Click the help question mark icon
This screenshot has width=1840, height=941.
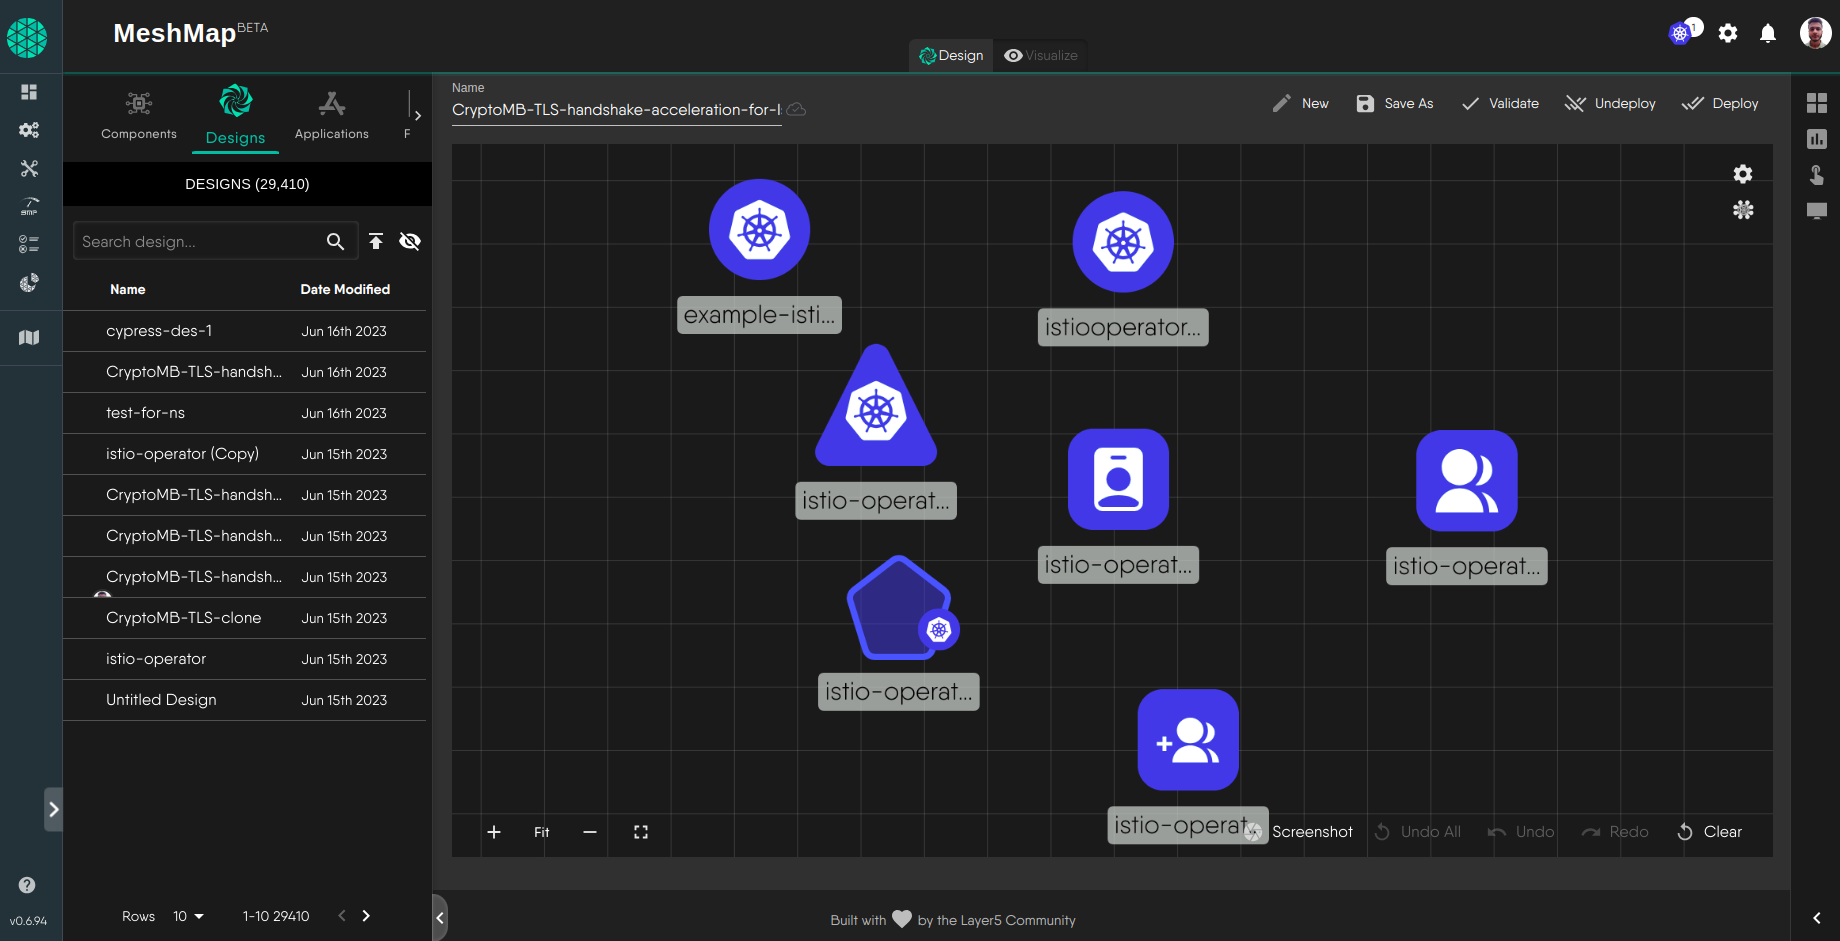click(x=27, y=885)
